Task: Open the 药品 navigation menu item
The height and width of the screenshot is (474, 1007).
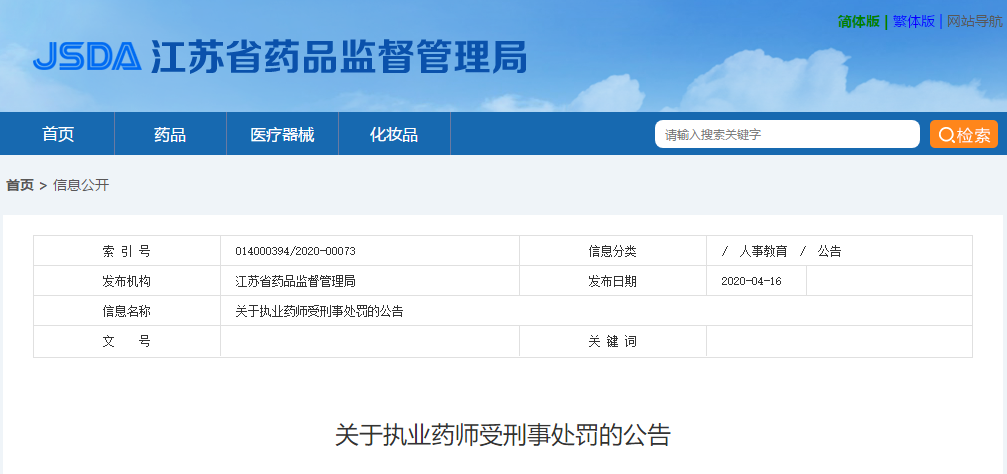Action: click(x=170, y=135)
